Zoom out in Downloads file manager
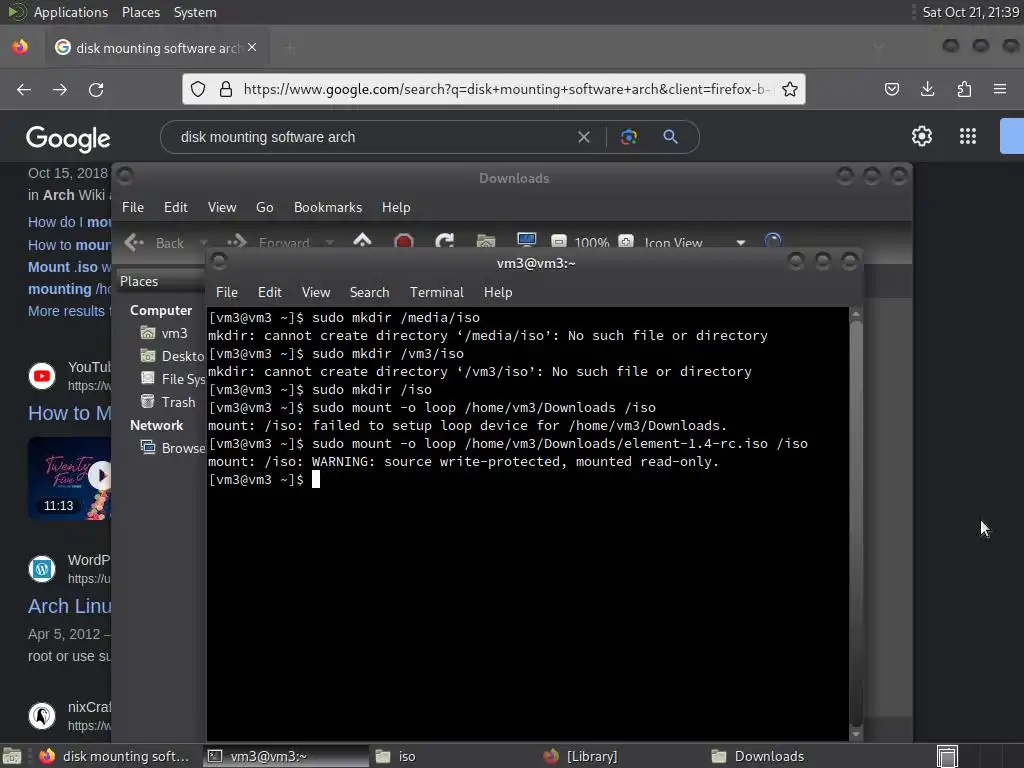 pos(559,242)
